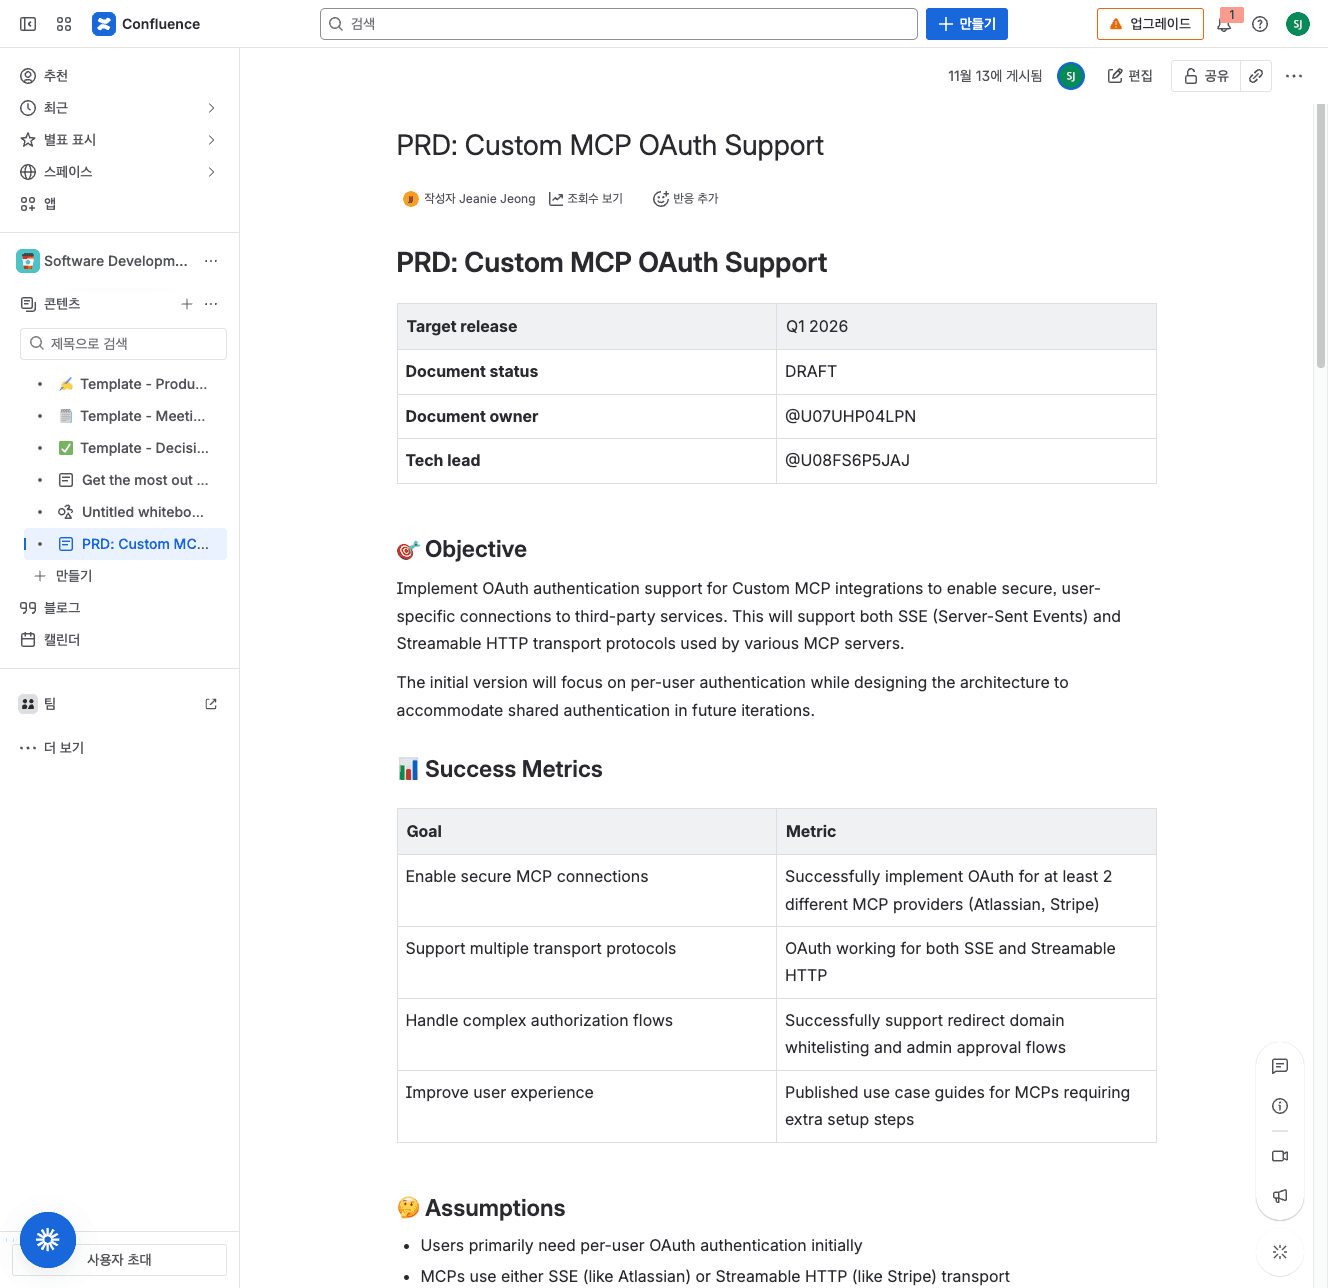The height and width of the screenshot is (1288, 1328).
Task: Show page details info icon
Action: (1280, 1106)
